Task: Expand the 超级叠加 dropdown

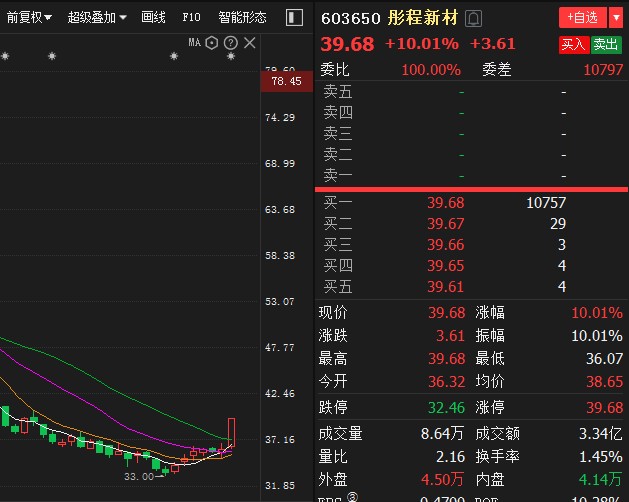Action: [x=97, y=17]
